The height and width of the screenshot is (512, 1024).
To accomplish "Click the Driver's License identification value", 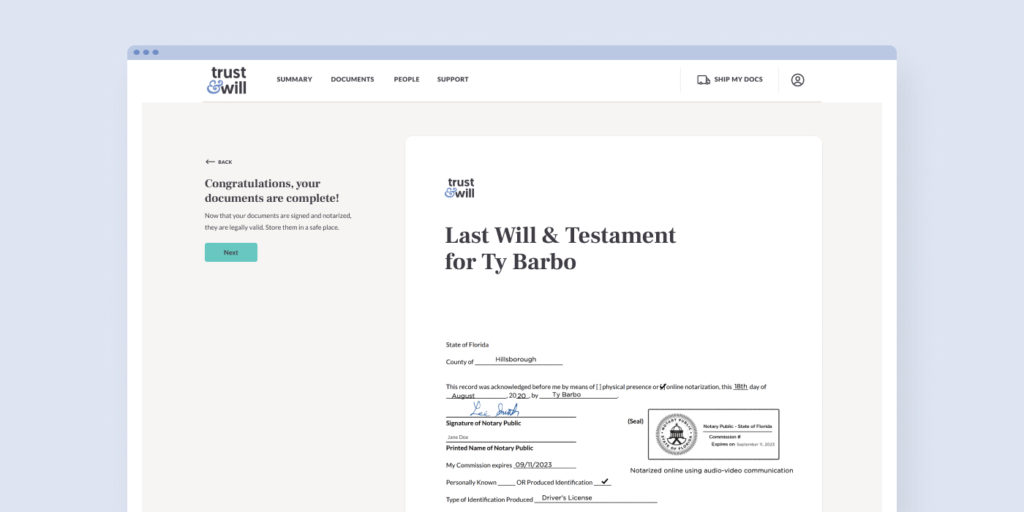I will pyautogui.click(x=567, y=498).
